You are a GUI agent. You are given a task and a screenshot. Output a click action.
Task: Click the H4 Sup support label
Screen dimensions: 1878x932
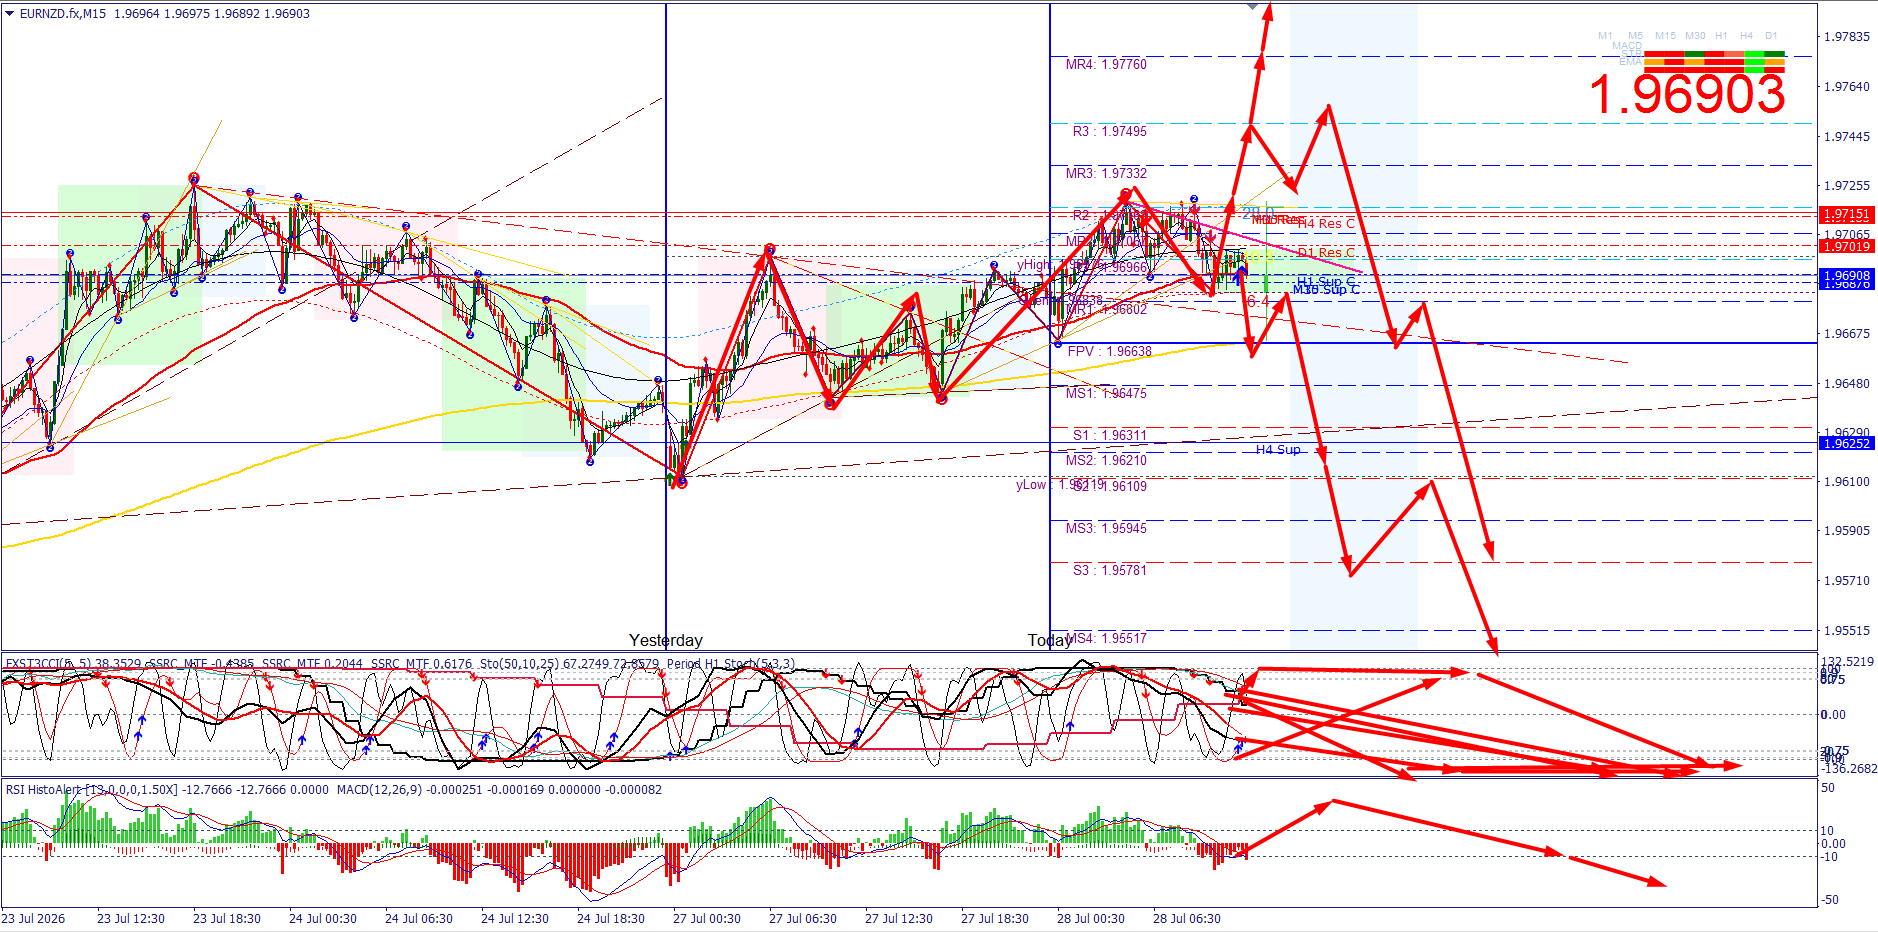(x=1278, y=449)
